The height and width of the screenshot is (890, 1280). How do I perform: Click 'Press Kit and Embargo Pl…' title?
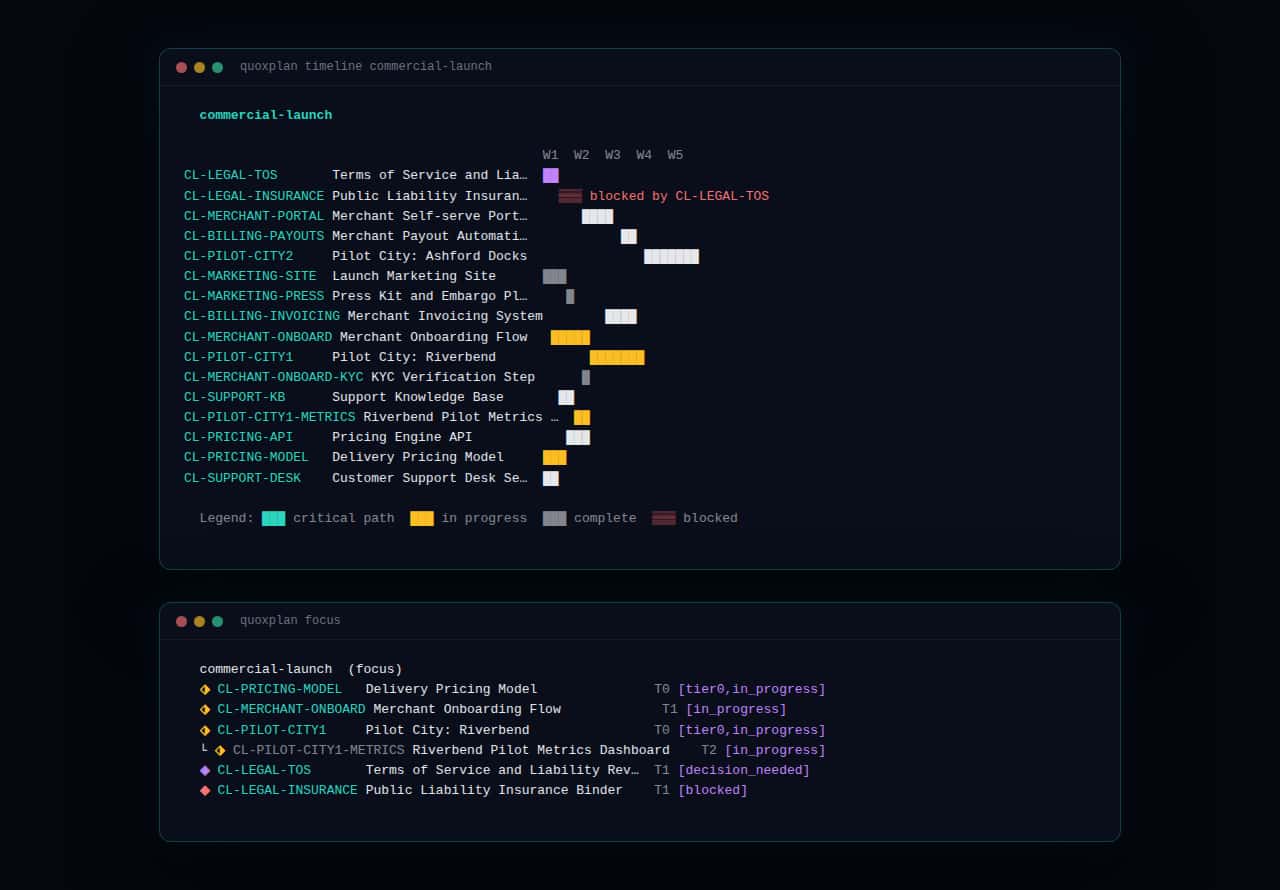coord(430,296)
